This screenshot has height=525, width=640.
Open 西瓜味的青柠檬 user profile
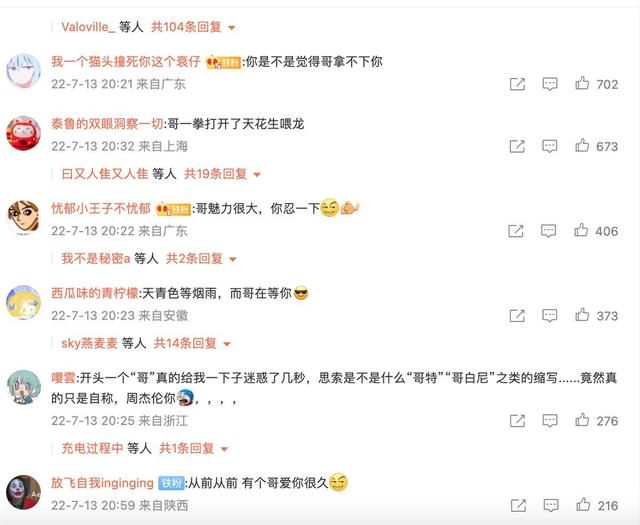[x=95, y=293]
